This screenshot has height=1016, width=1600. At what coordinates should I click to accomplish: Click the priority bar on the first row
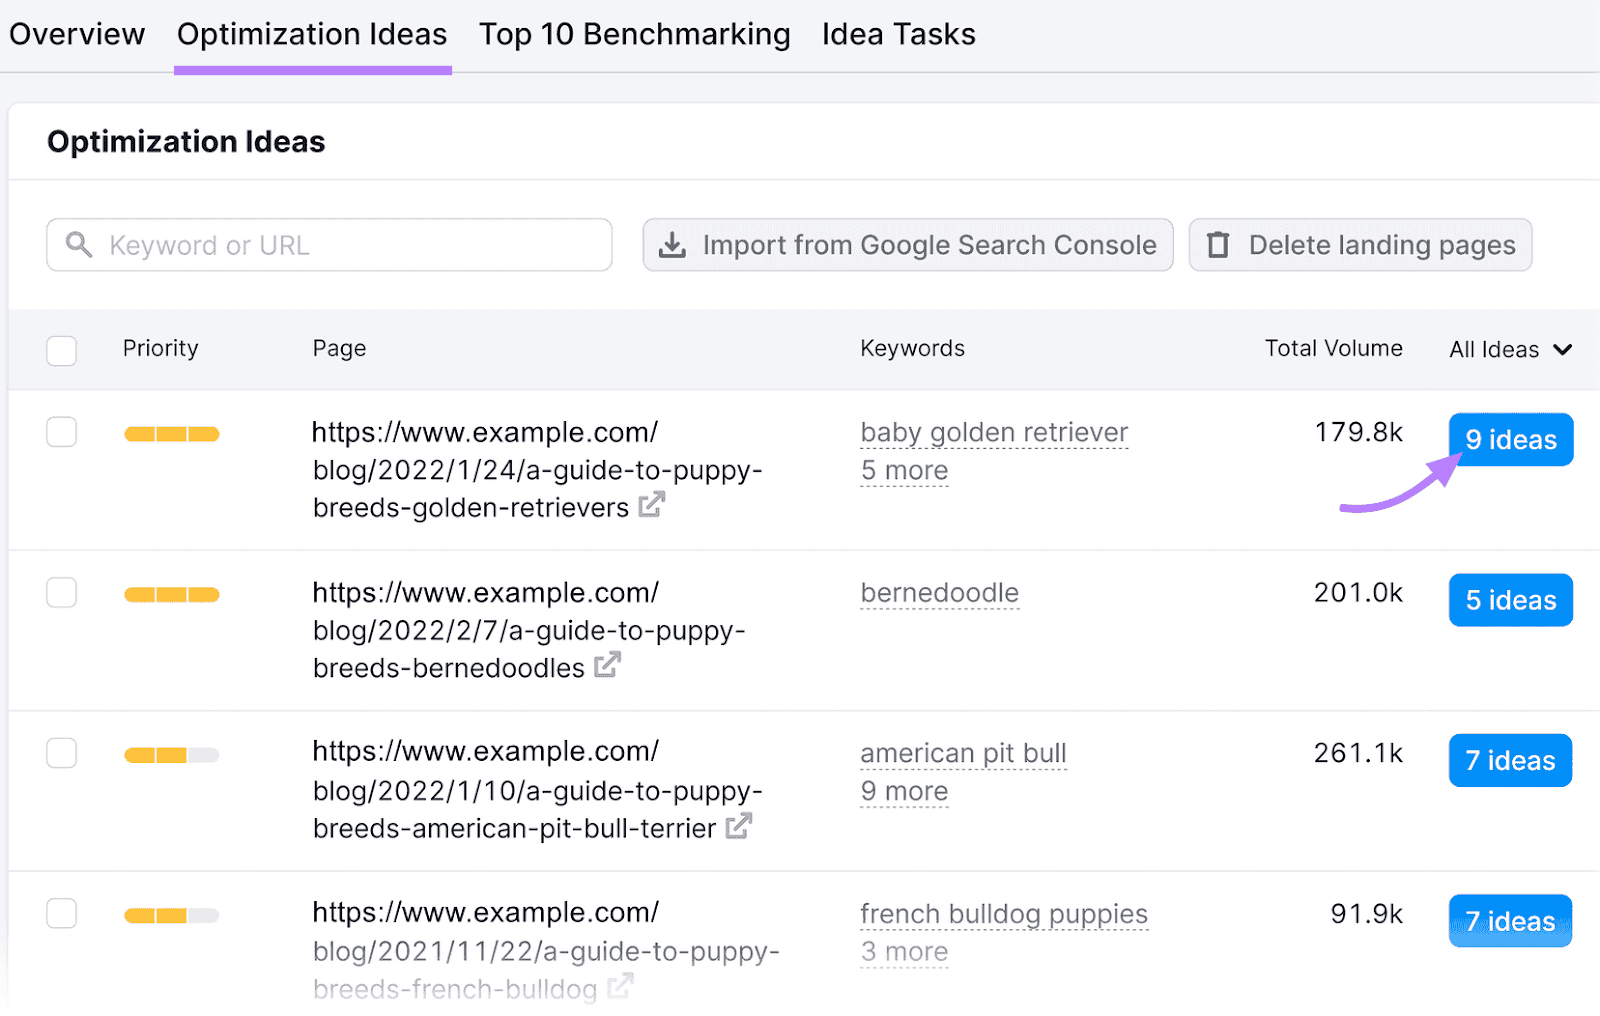tap(170, 432)
